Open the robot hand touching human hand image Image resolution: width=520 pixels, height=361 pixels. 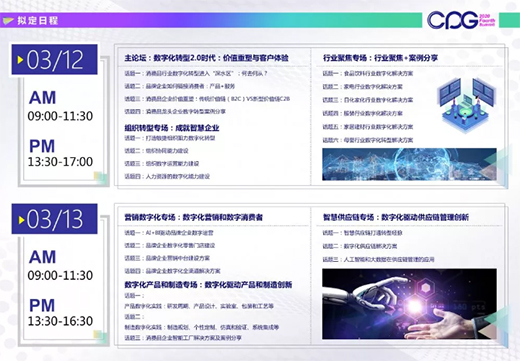pos(409,304)
